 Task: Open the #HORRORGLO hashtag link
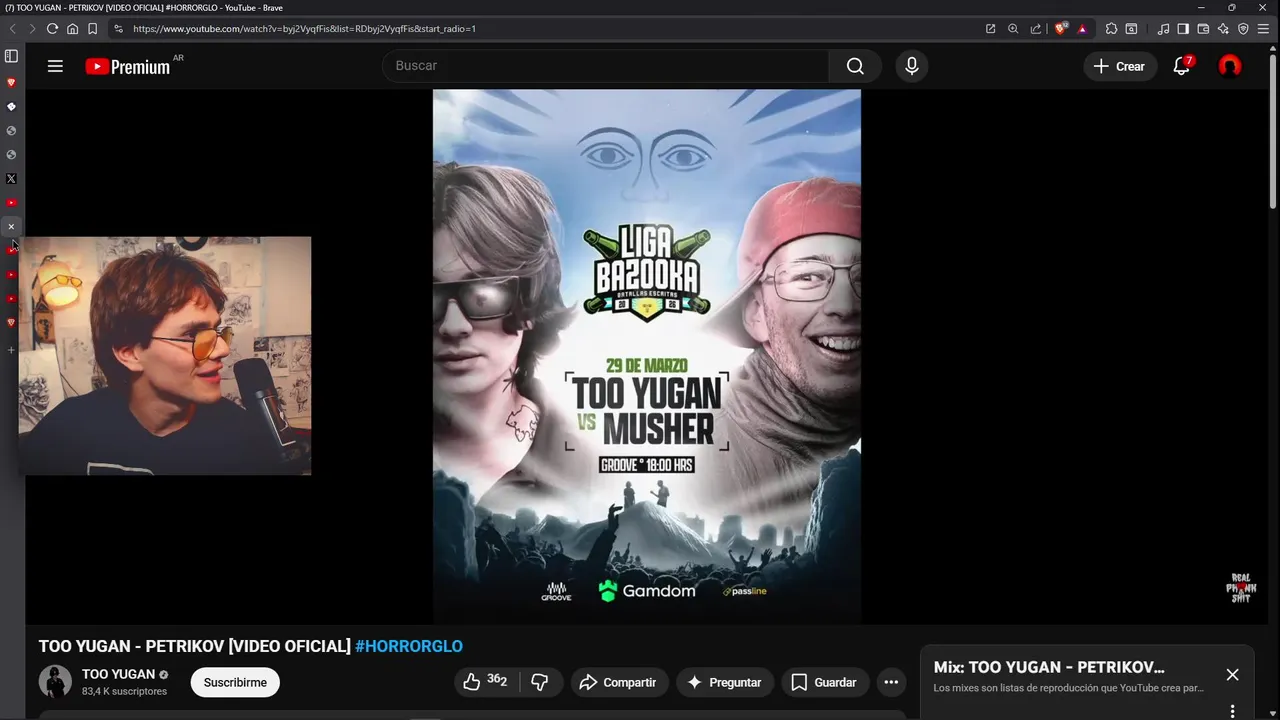tap(409, 646)
